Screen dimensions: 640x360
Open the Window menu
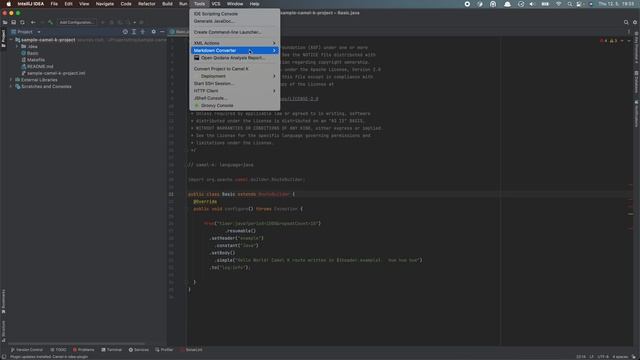point(235,4)
